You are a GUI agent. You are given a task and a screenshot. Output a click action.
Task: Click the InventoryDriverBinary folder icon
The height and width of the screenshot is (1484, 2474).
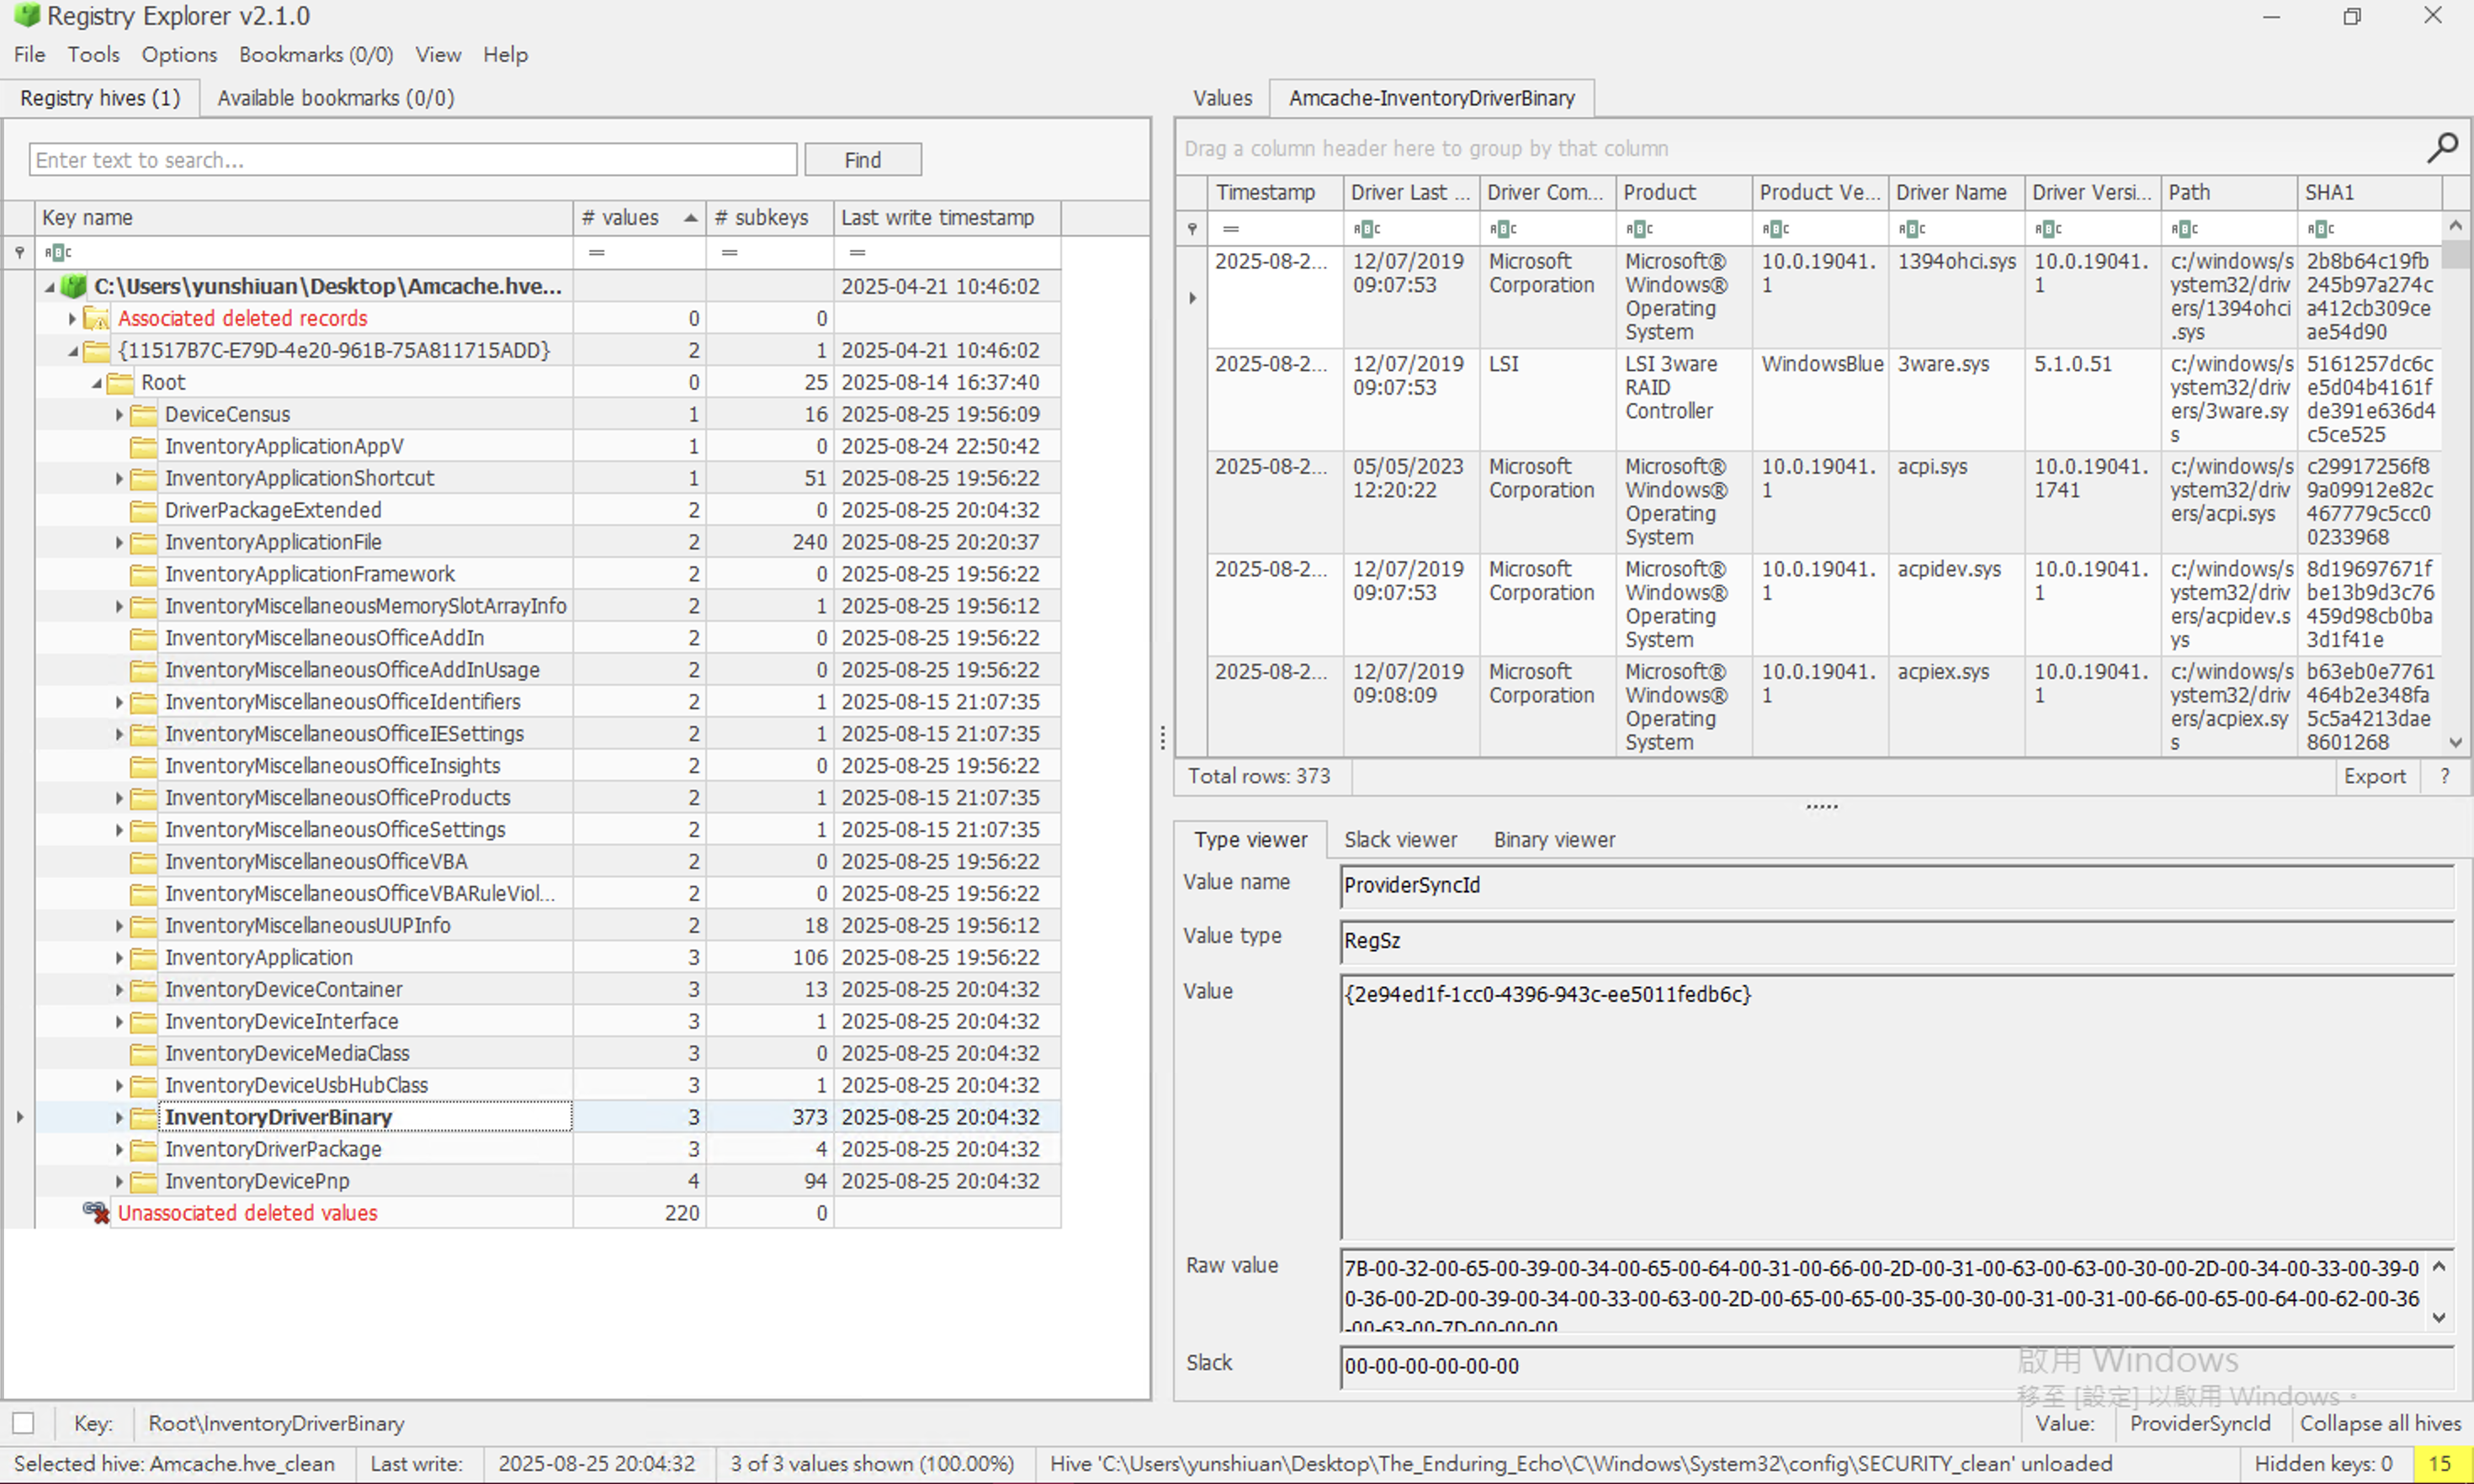tap(144, 1116)
